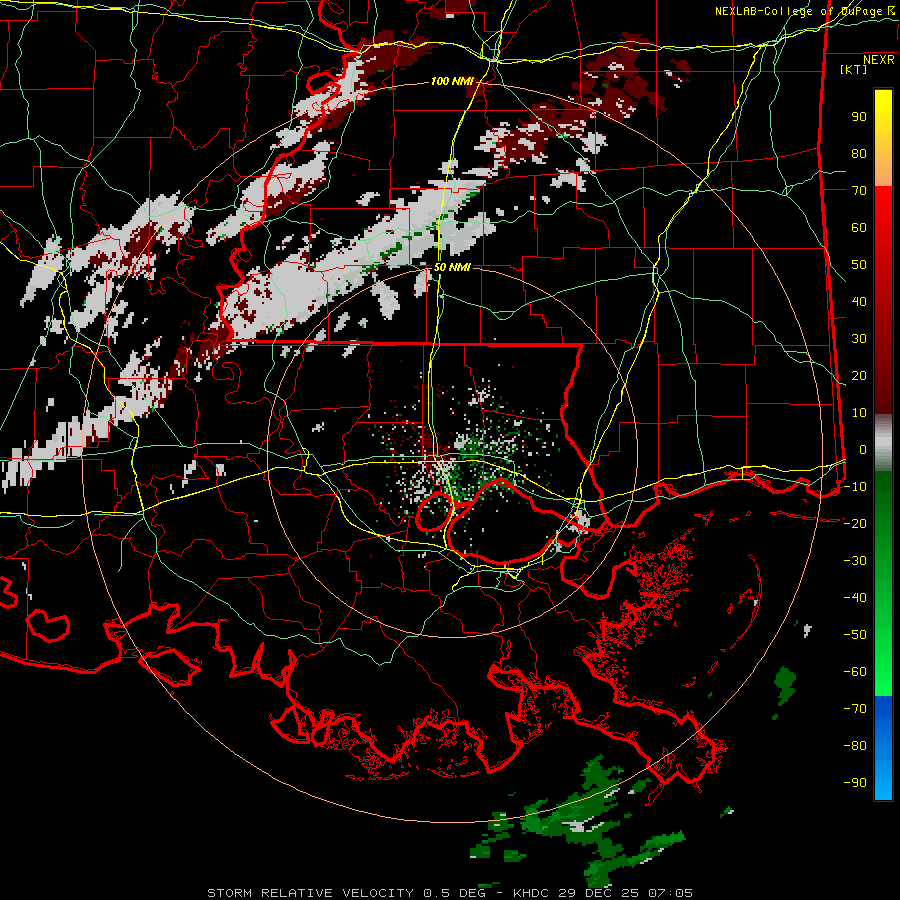The width and height of the screenshot is (900, 900).
Task: Click the -80 value on velocity scale
Action: (x=855, y=746)
